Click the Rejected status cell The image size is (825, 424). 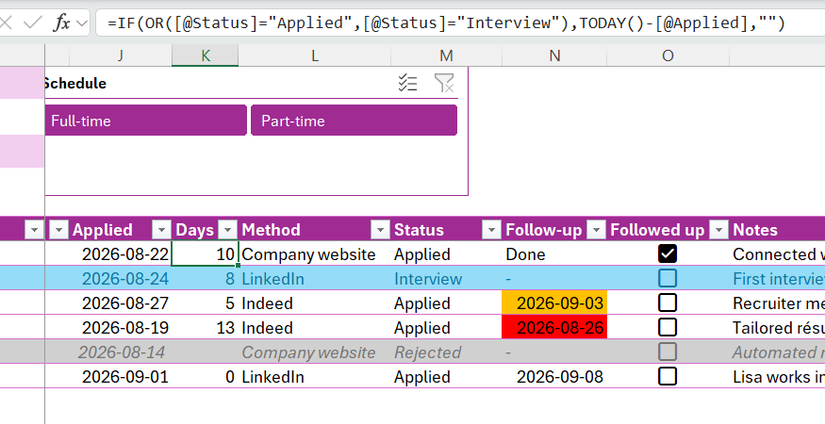pyautogui.click(x=446, y=352)
